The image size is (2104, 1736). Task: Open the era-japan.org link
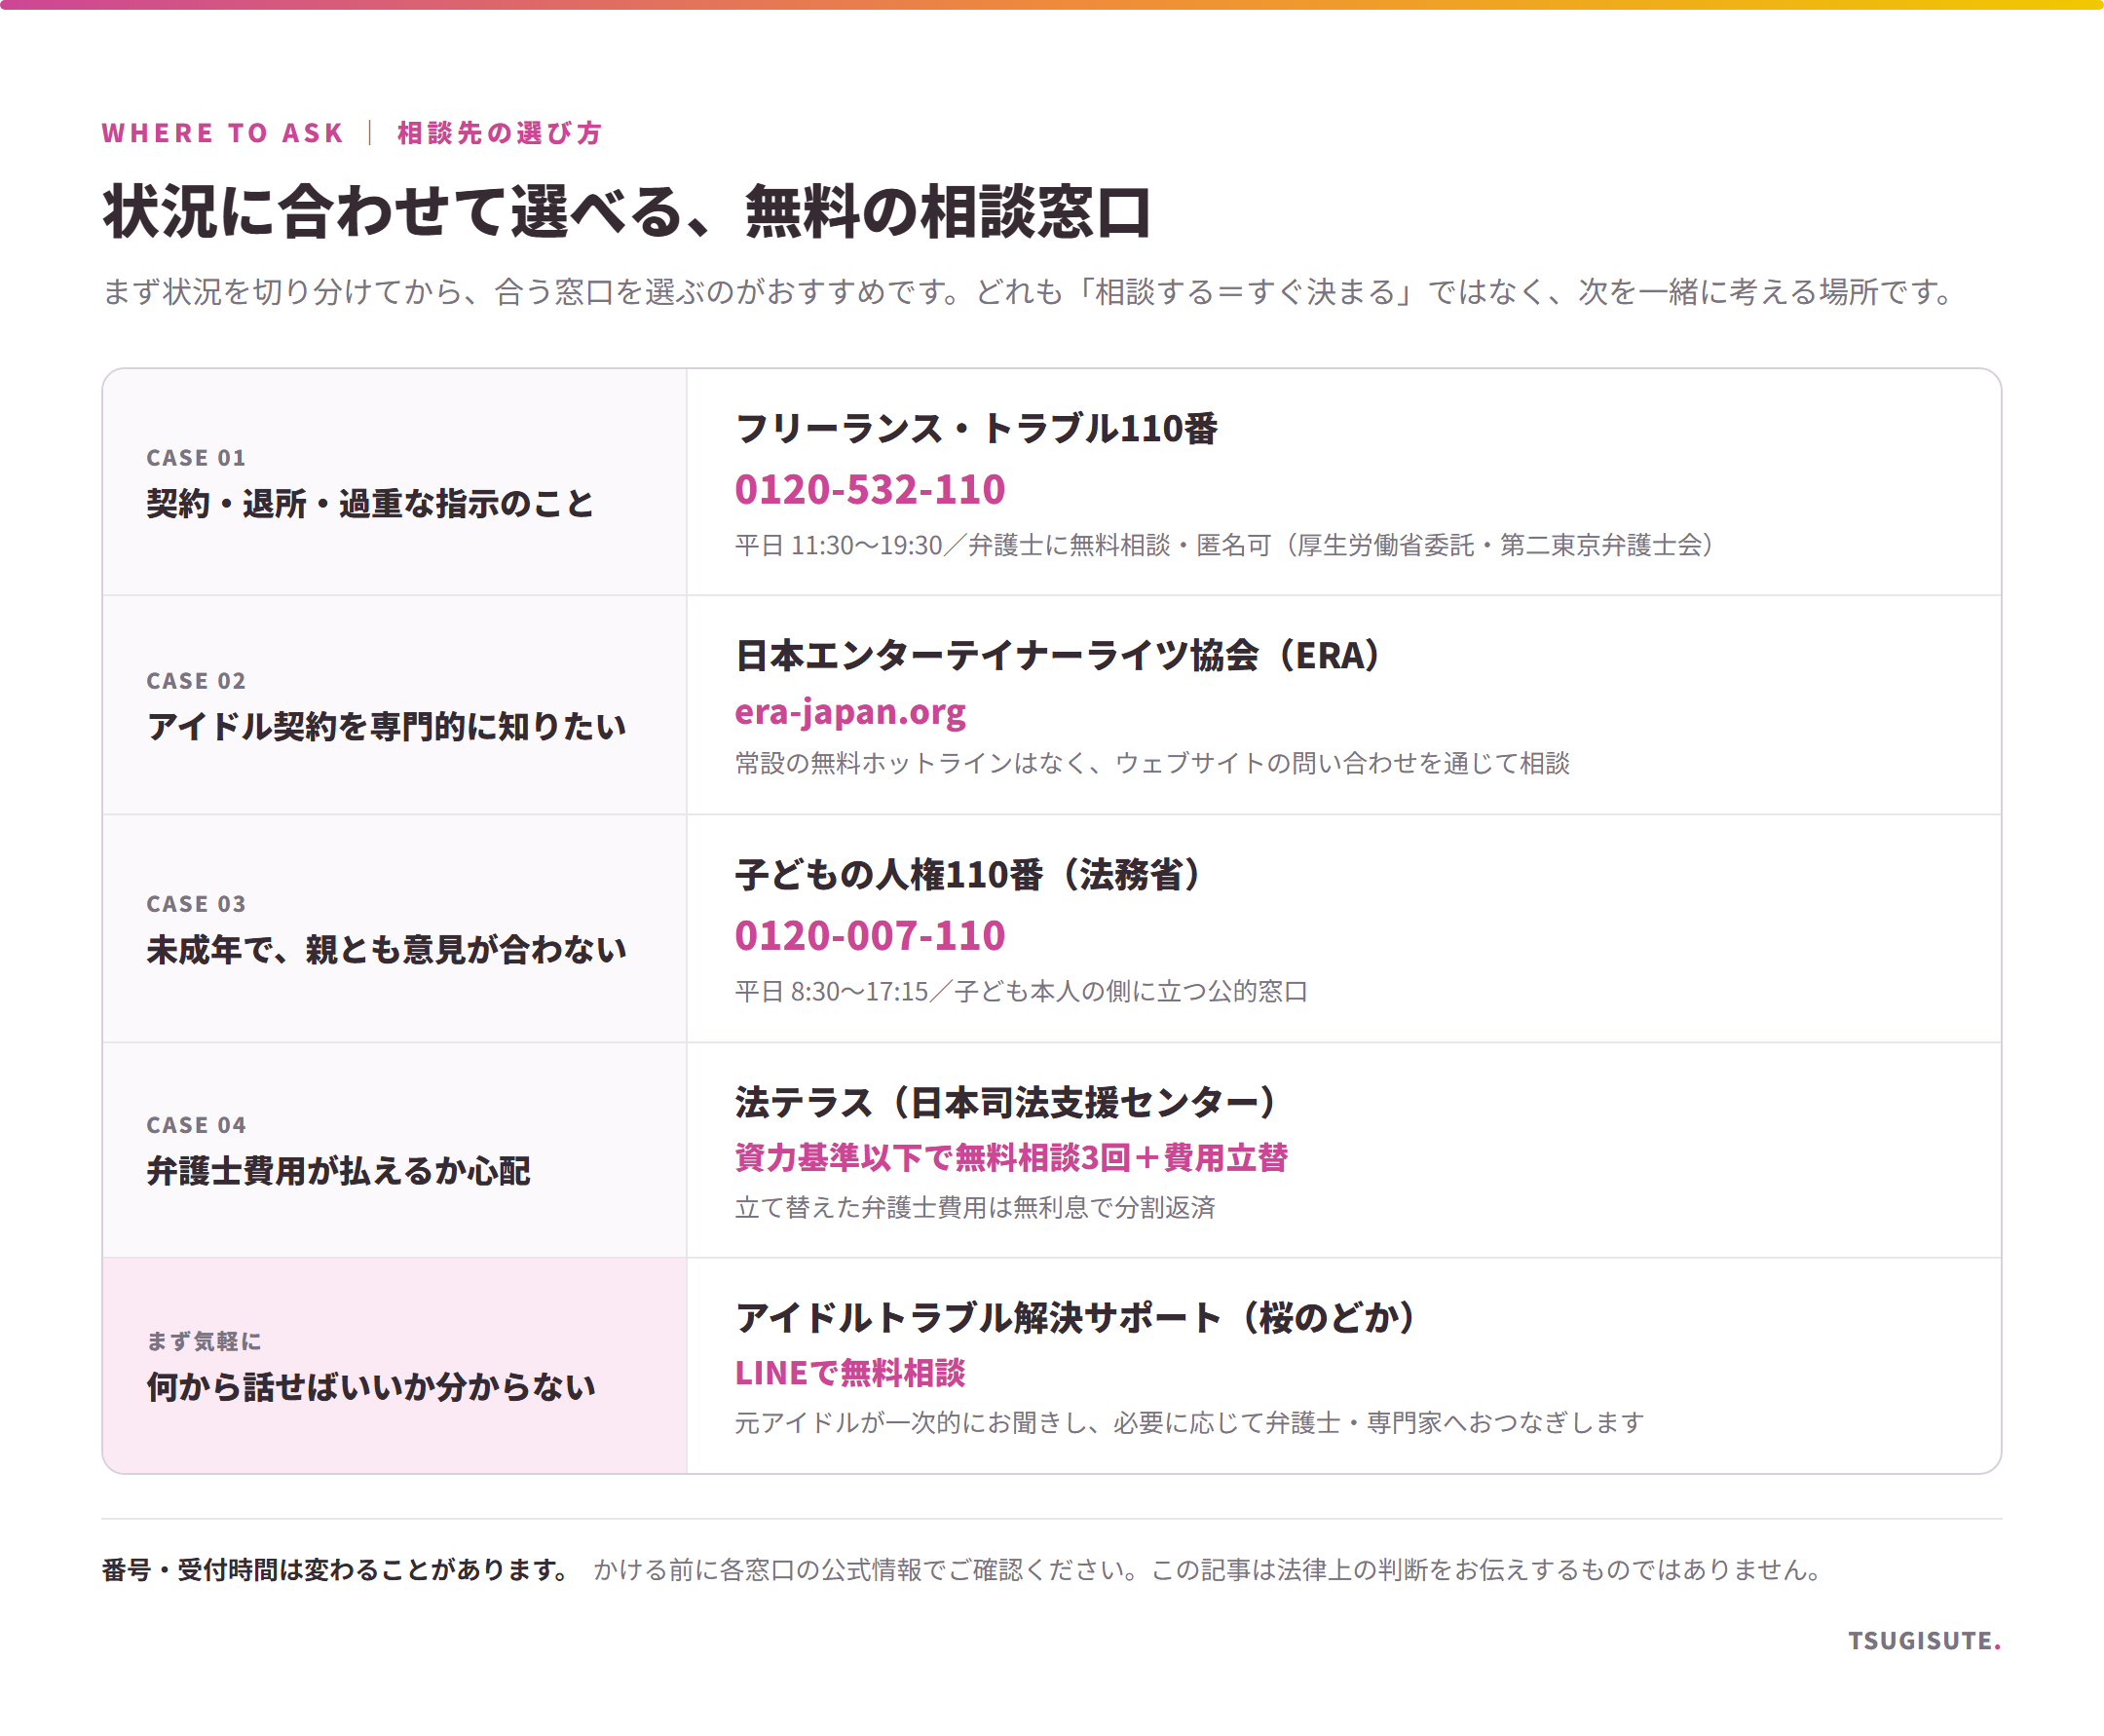click(850, 712)
